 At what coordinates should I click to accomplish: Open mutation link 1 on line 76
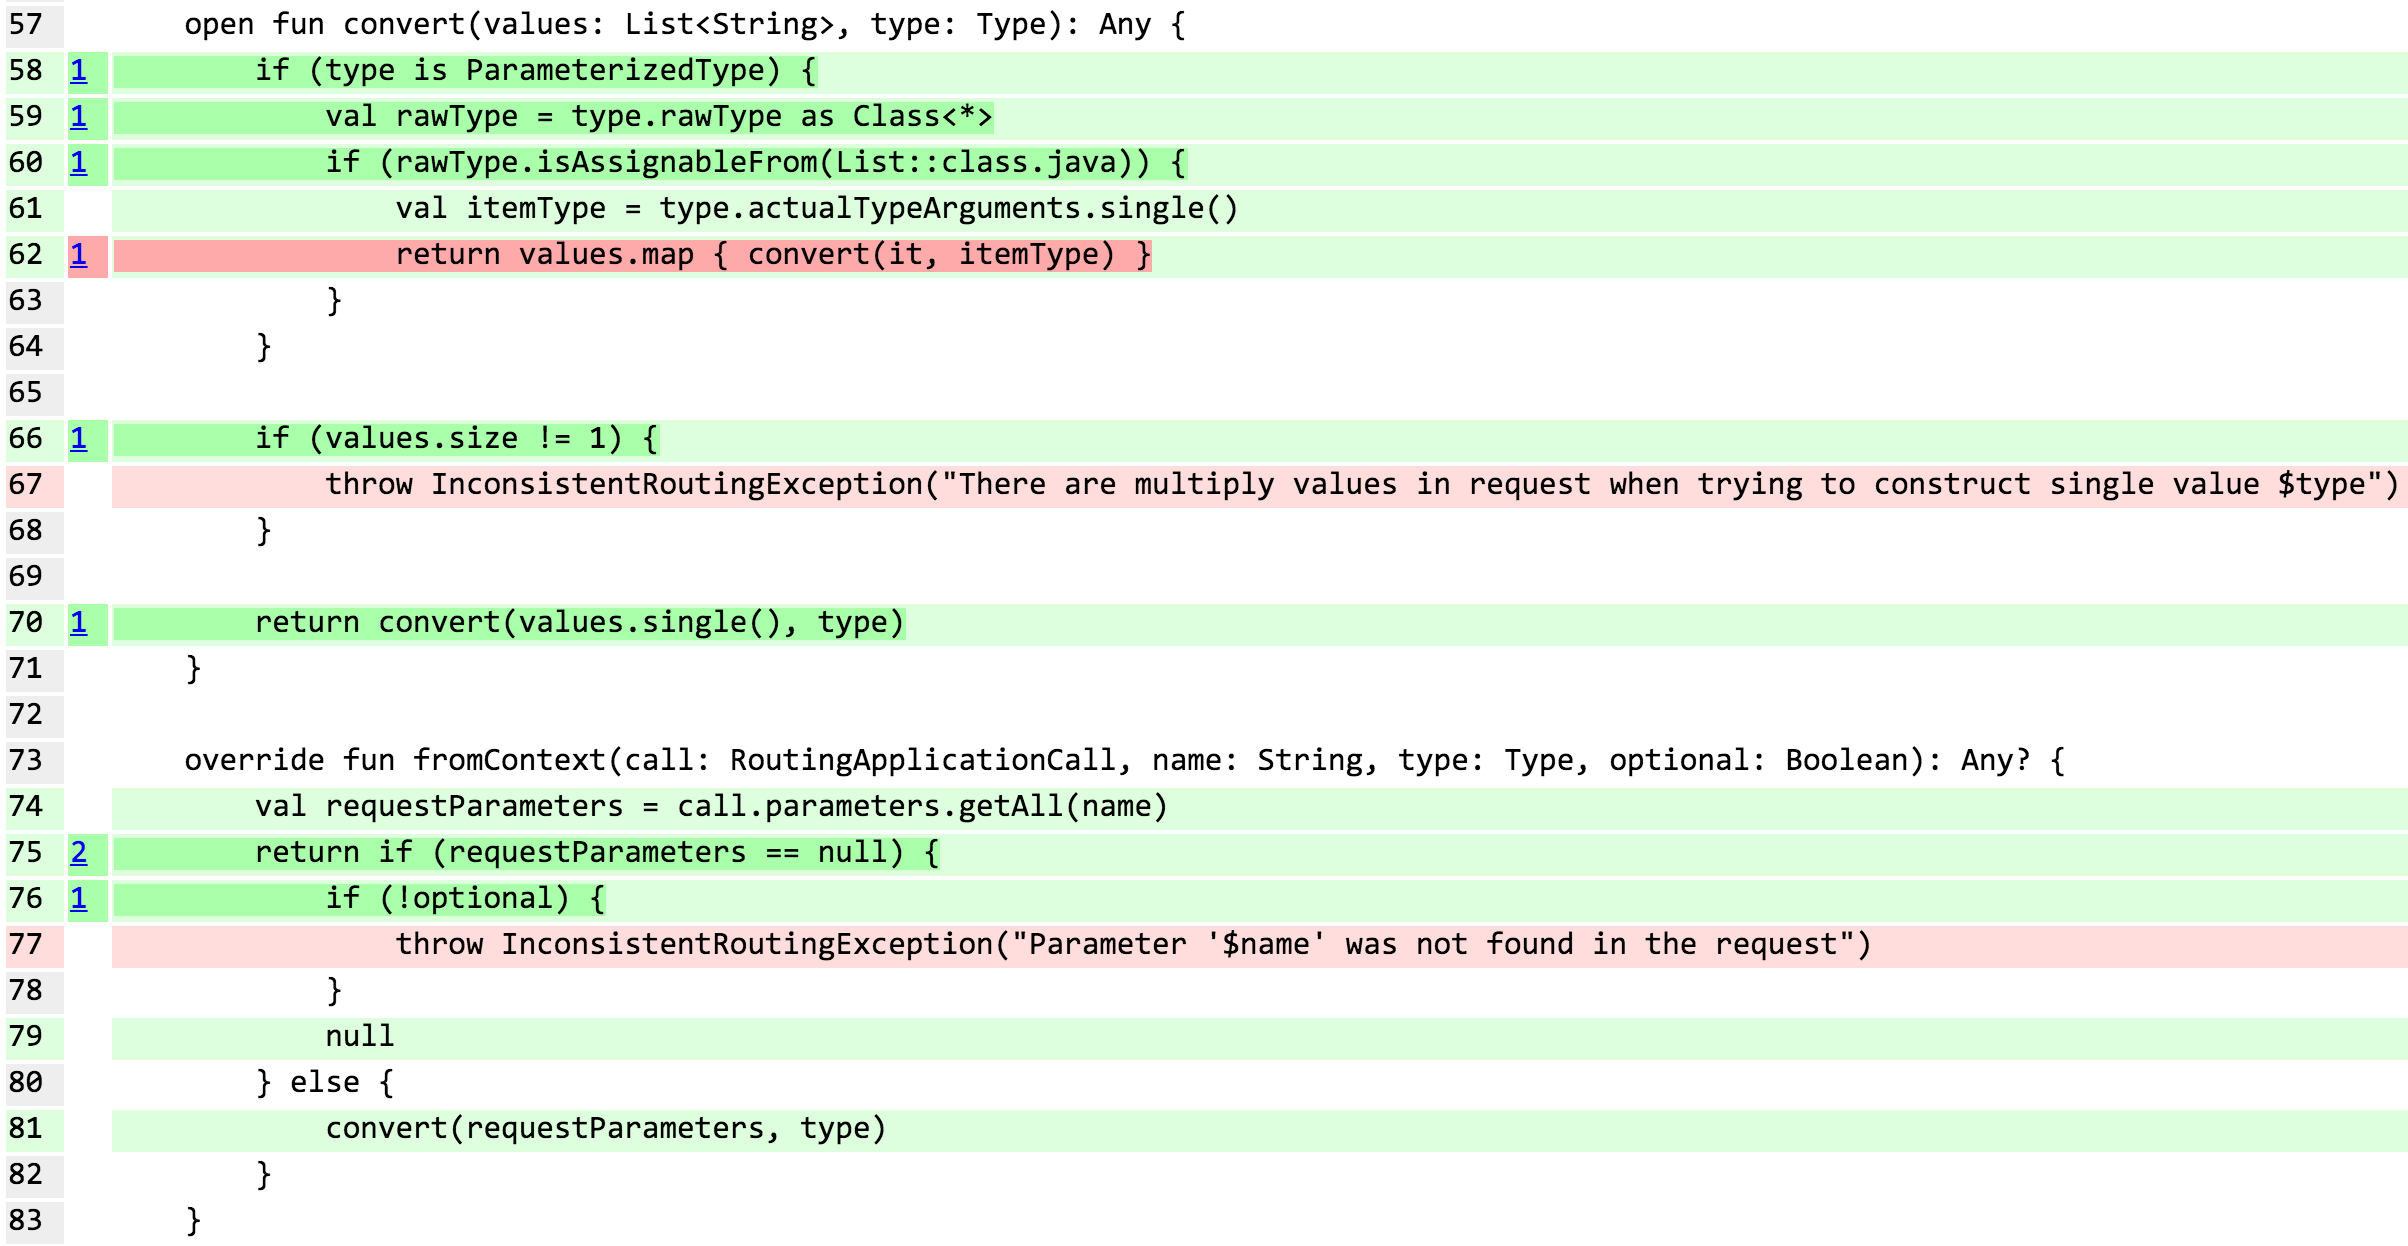pos(78,899)
